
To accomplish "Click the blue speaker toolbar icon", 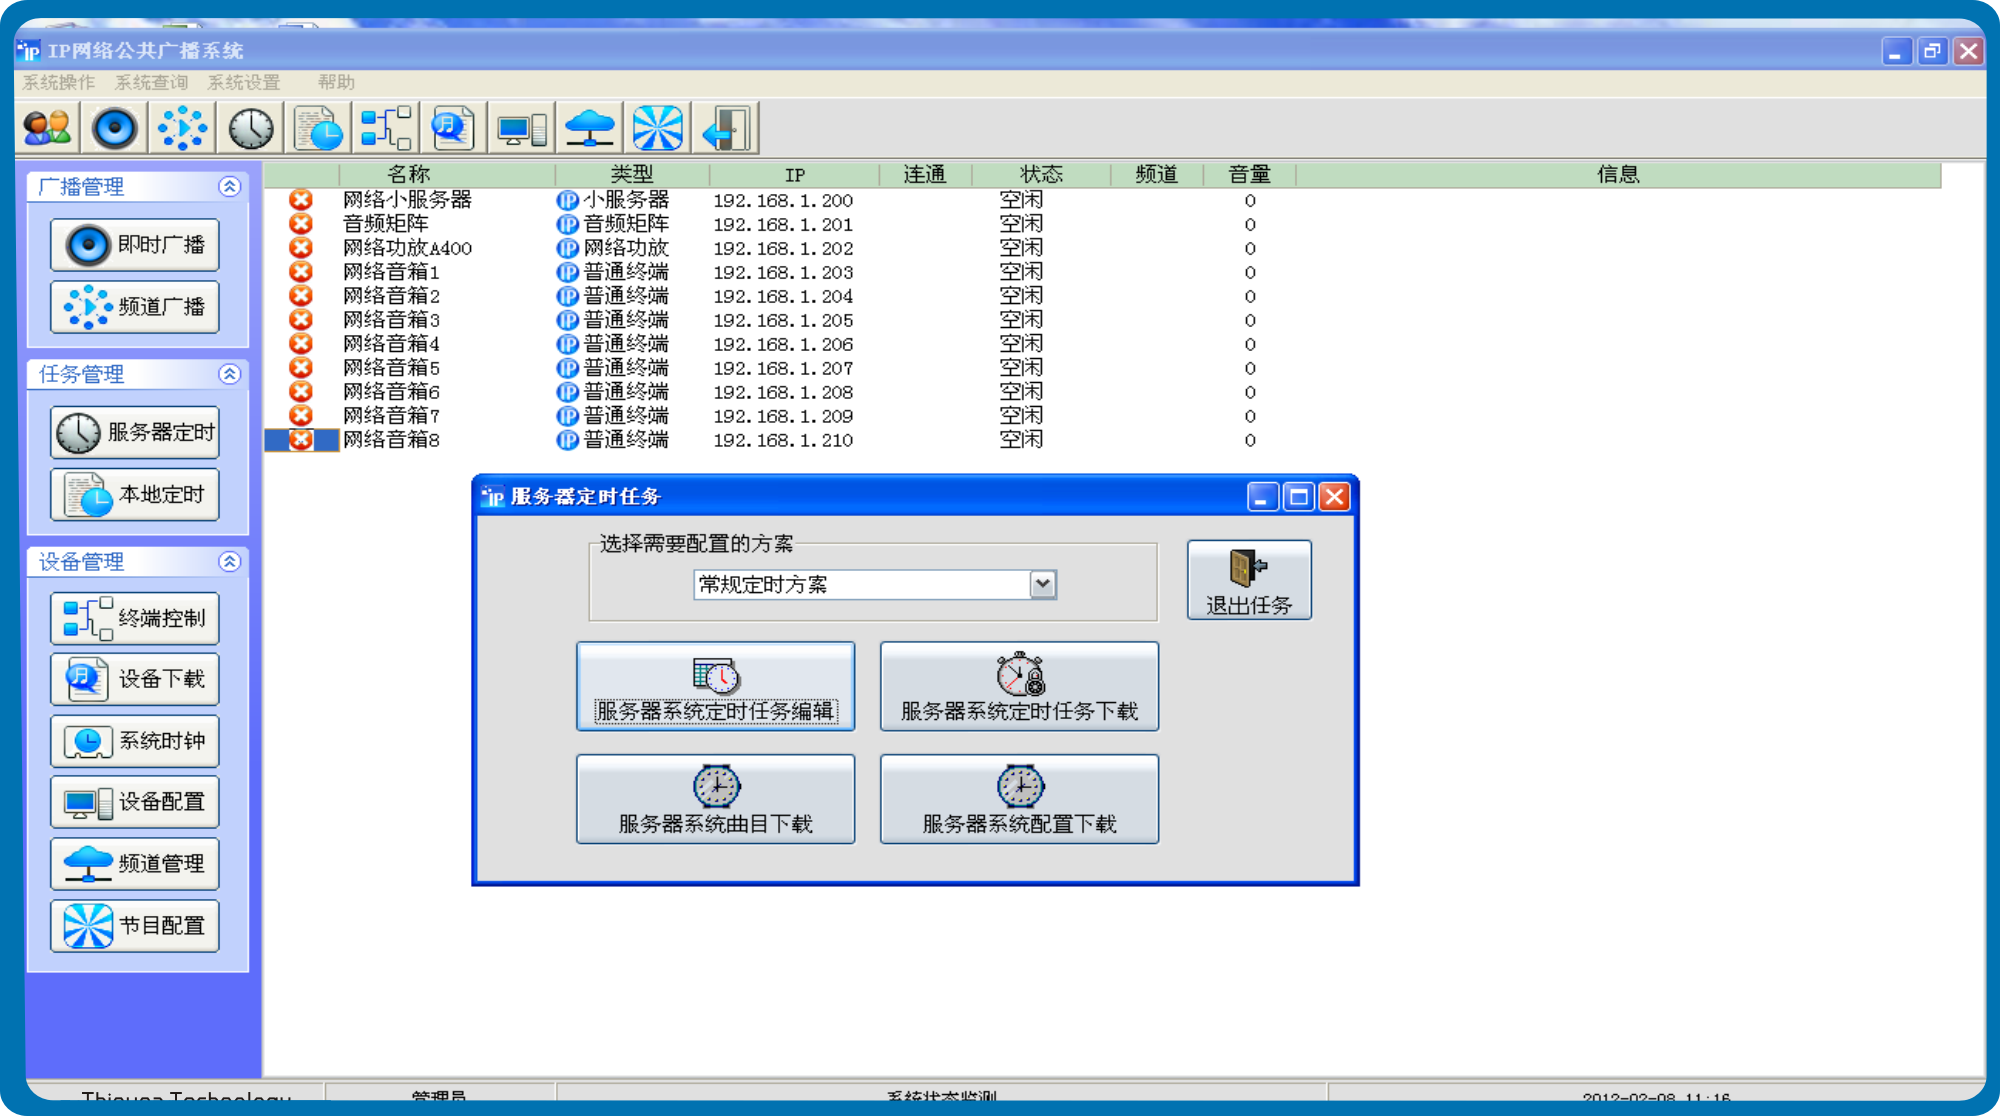I will pyautogui.click(x=115, y=128).
